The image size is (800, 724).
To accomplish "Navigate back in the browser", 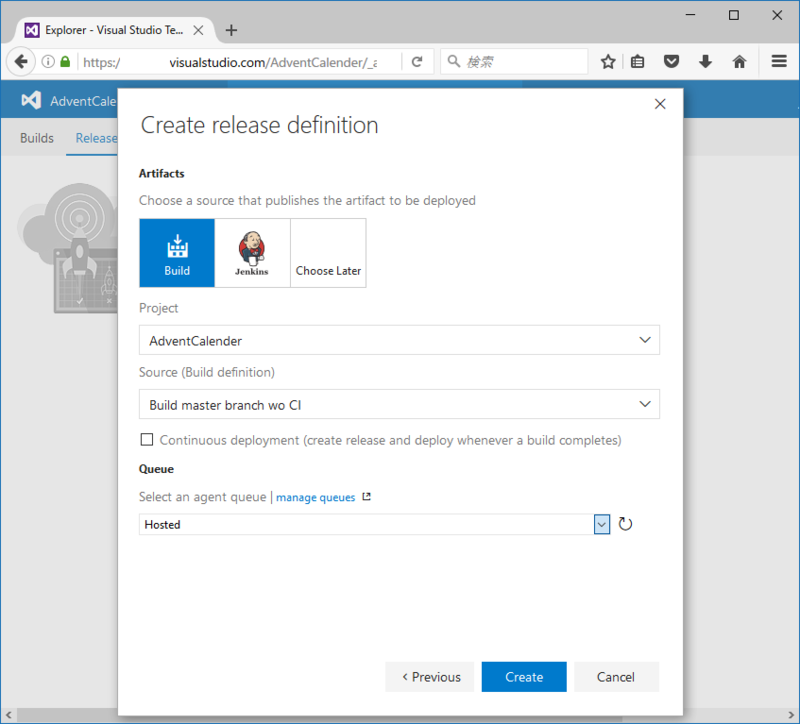I will tap(21, 62).
